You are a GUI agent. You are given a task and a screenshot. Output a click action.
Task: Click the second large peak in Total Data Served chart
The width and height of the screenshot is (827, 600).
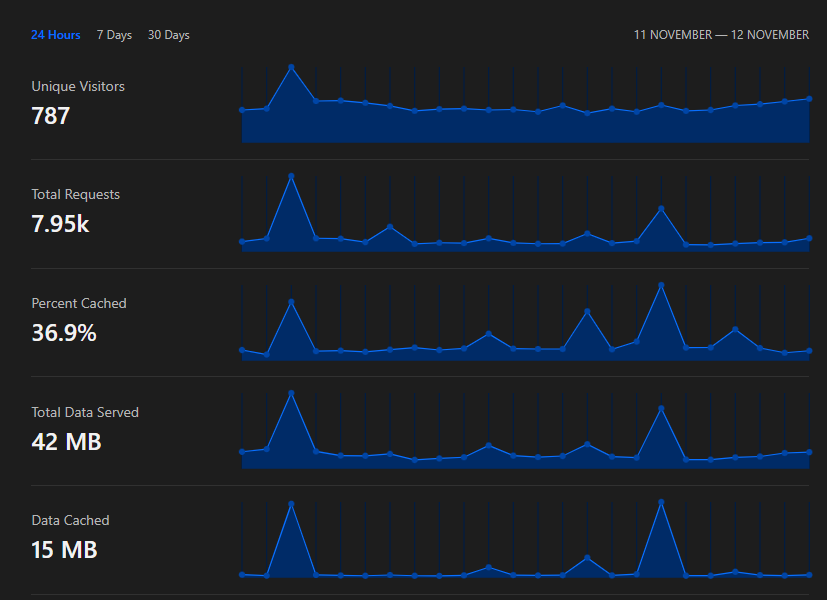click(x=661, y=408)
